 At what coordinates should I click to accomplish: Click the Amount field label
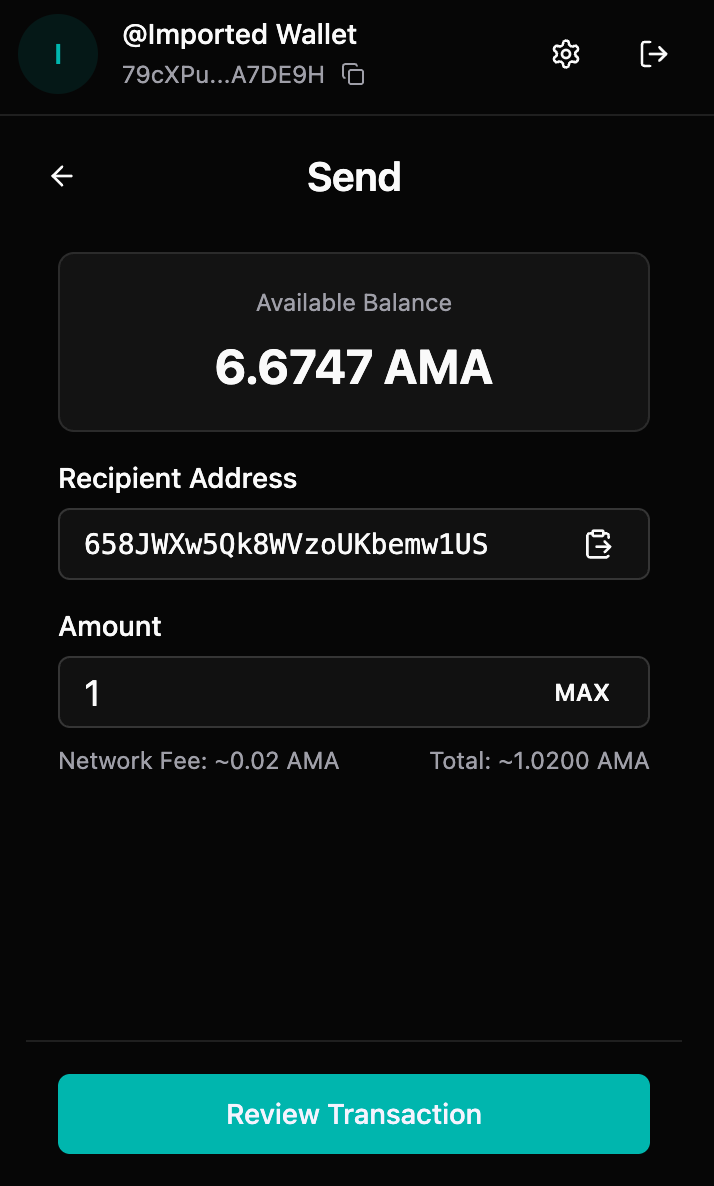110,626
